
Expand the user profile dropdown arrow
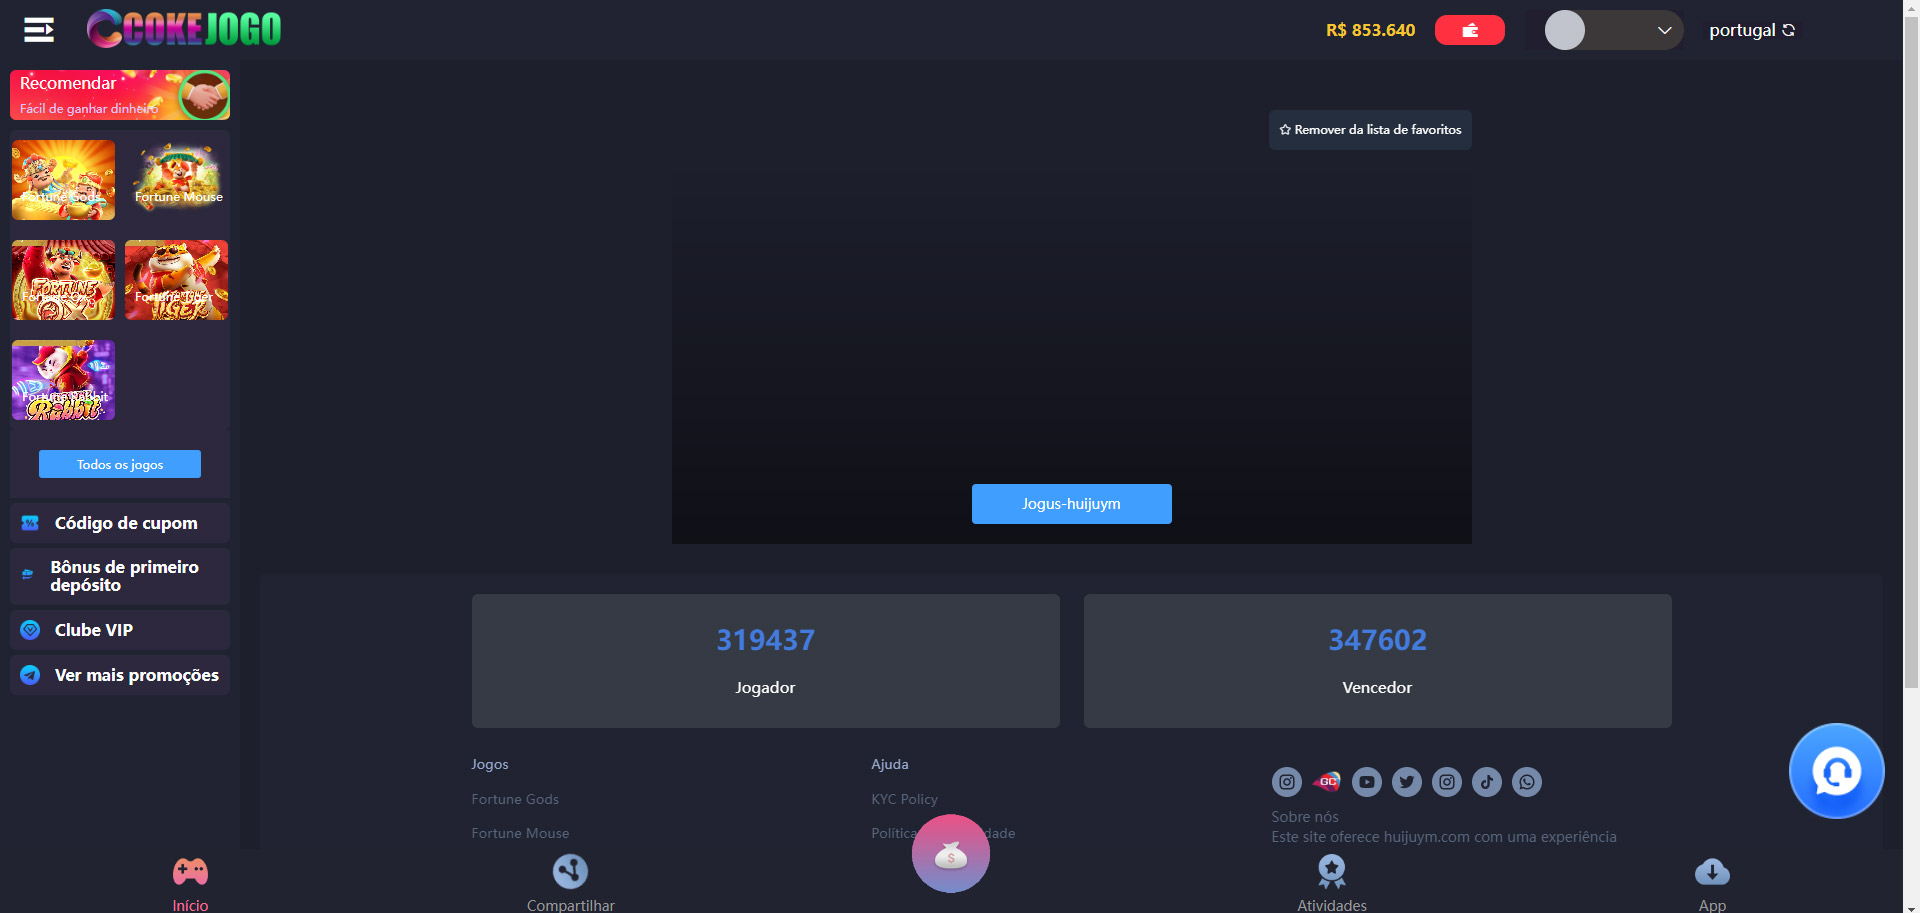(x=1664, y=30)
